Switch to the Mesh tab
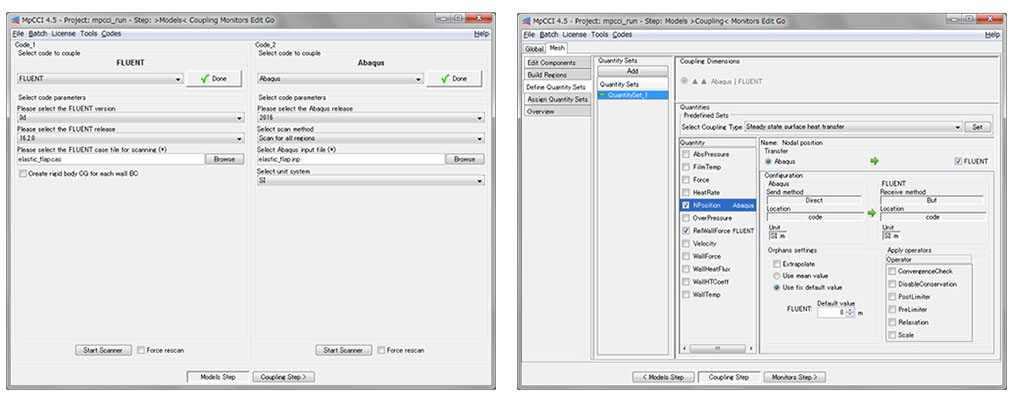 [557, 48]
